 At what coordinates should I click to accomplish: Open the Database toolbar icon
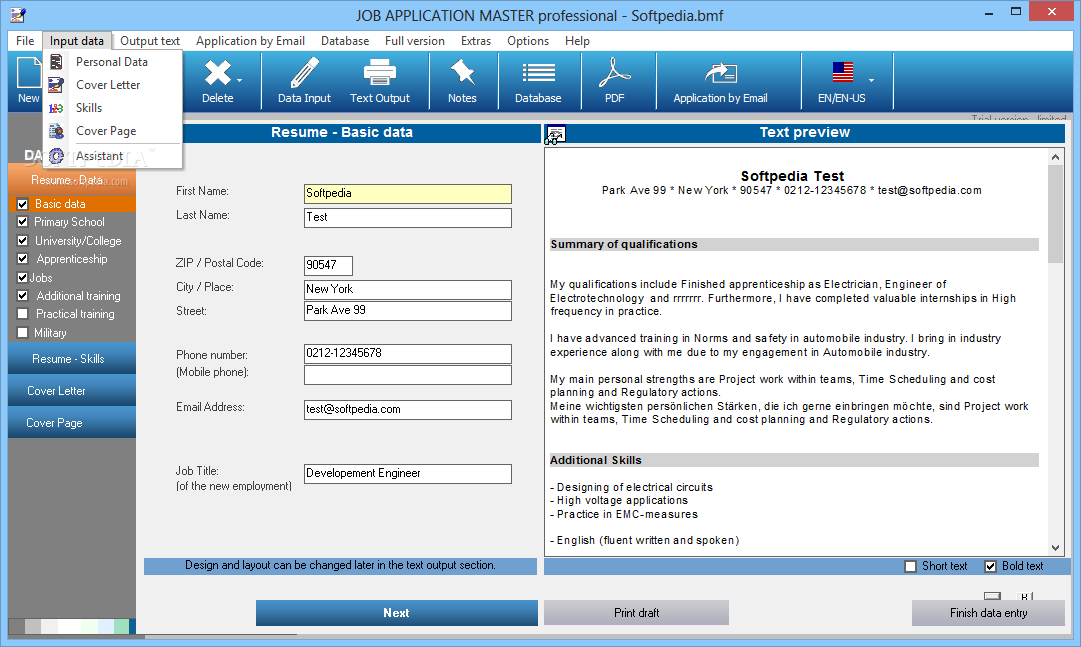pos(538,73)
